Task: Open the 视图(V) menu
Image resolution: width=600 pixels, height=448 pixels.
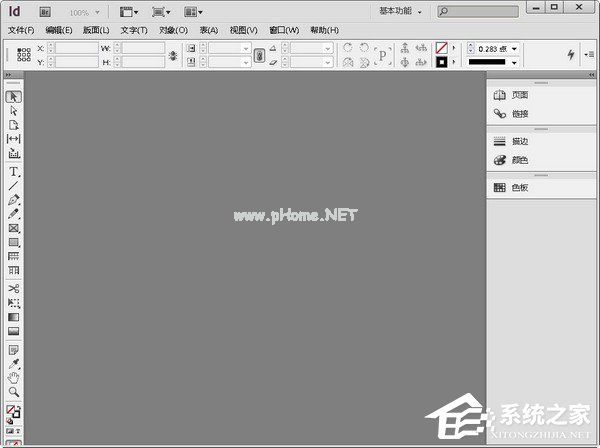Action: (243, 30)
